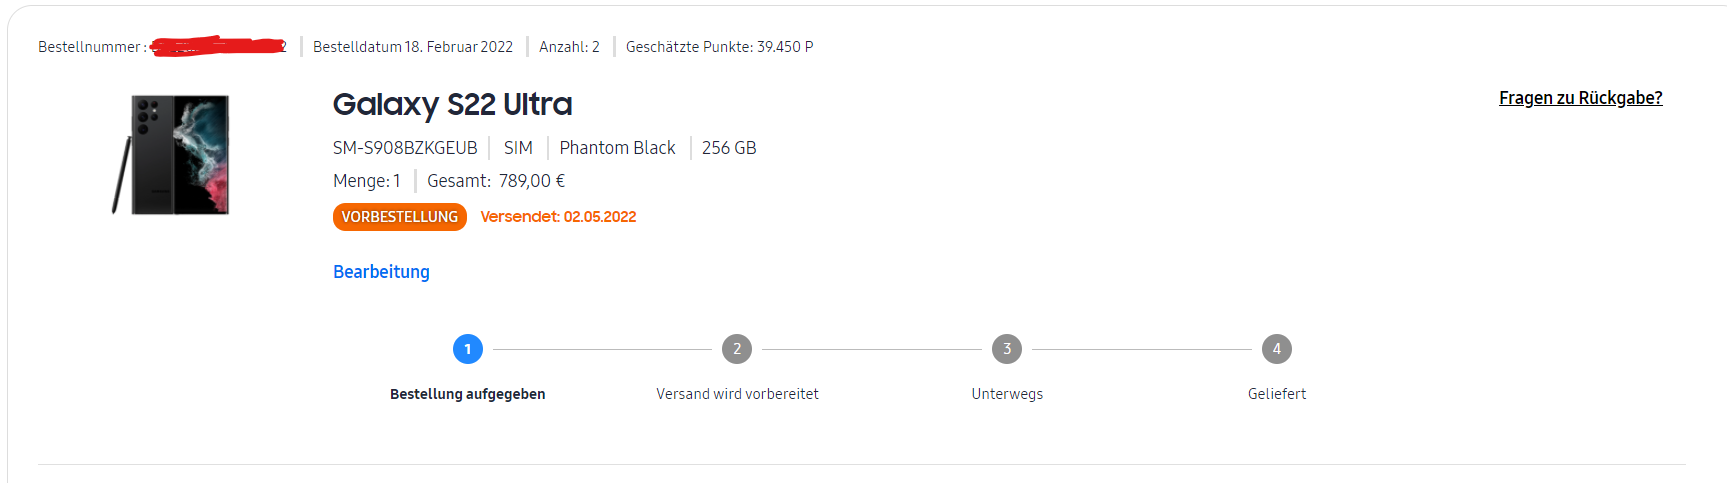The image size is (1727, 483).
Task: Click the Gesamt 789,00 € price
Action: tap(496, 181)
